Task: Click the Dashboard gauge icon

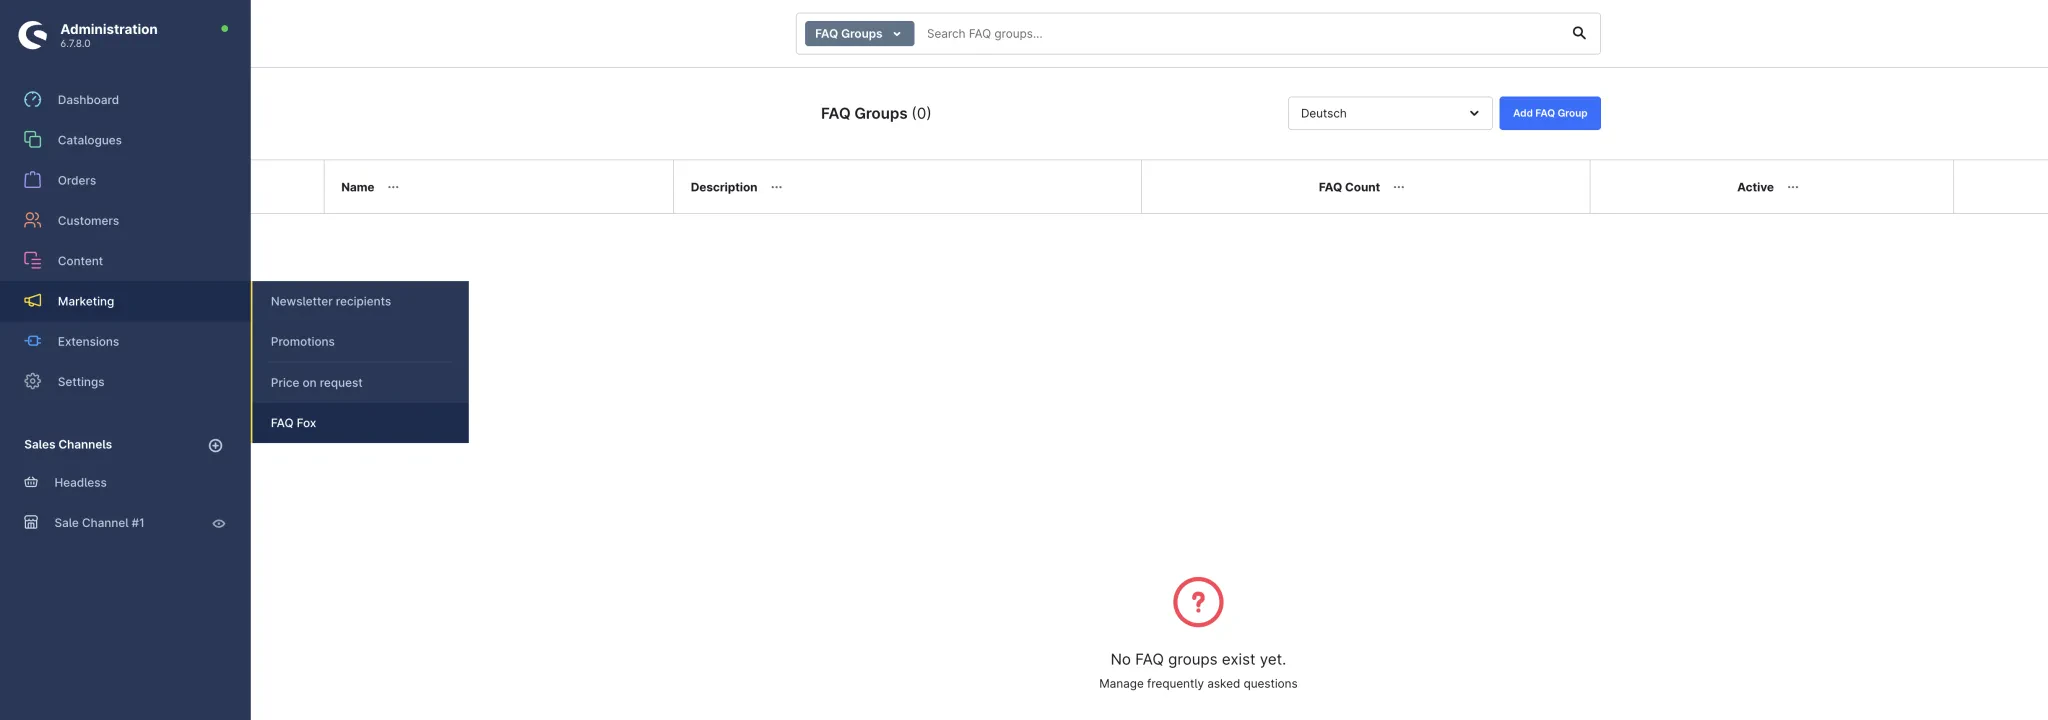Action: click(33, 100)
